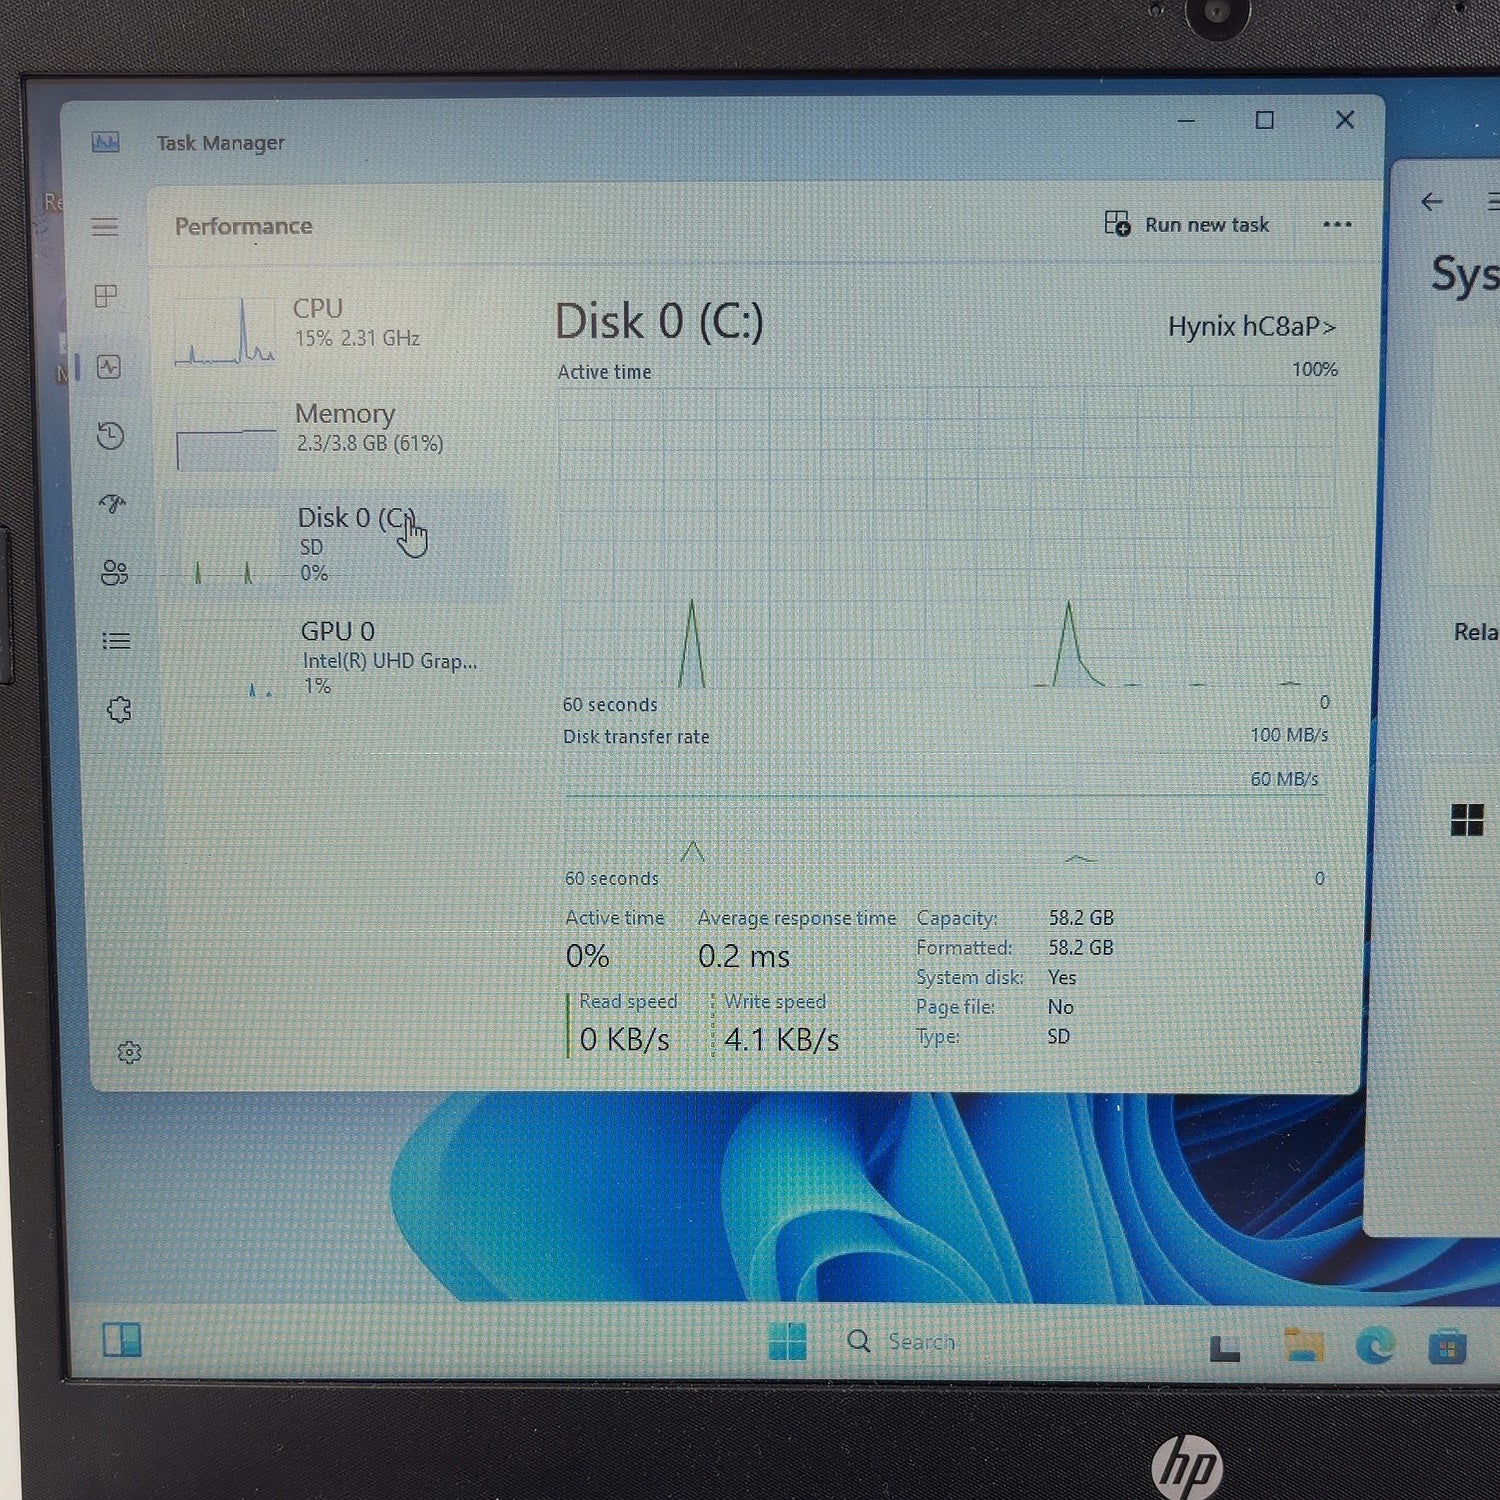
Task: Open the Processes page icon in sidebar
Action: pos(106,296)
